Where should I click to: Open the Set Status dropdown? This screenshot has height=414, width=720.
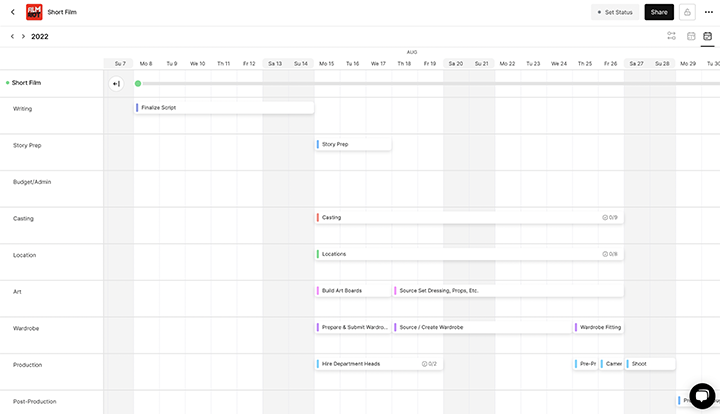614,12
